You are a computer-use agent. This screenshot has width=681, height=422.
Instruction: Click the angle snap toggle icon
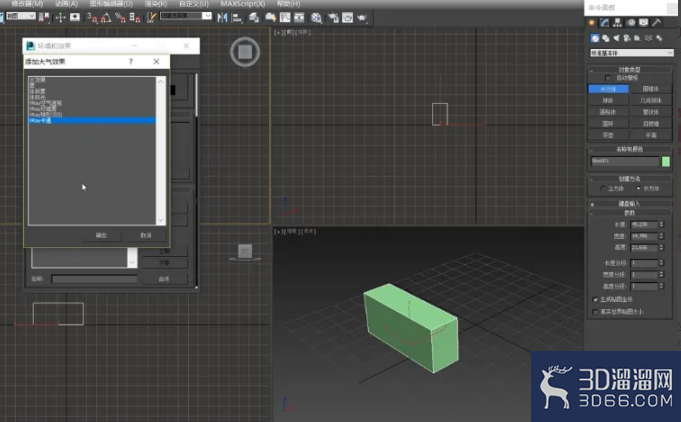click(x=106, y=17)
